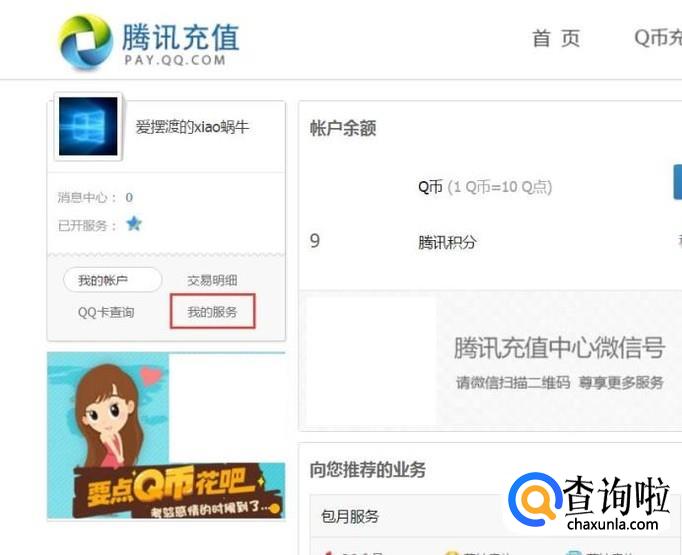Click the blue button beside Q币 row
This screenshot has width=682, height=555.
pyautogui.click(x=678, y=182)
